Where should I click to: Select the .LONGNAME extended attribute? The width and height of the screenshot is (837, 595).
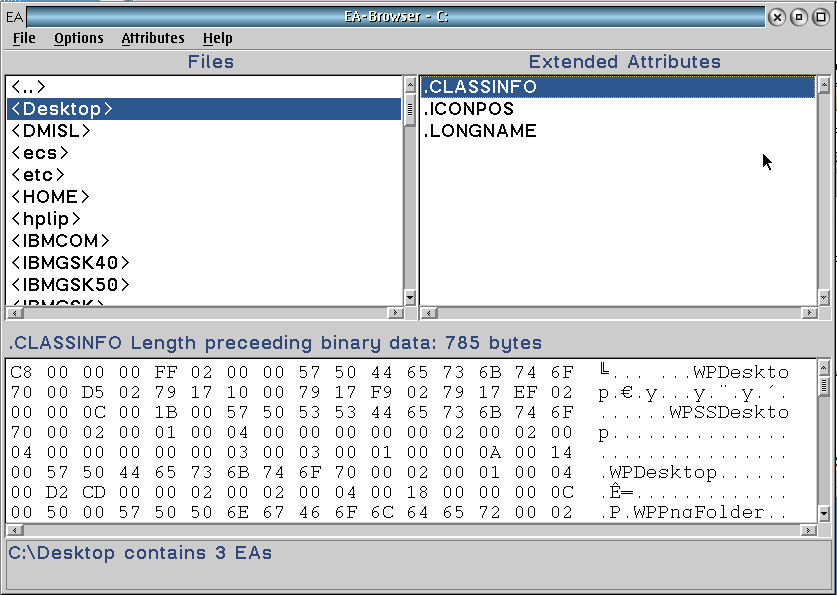(x=480, y=131)
